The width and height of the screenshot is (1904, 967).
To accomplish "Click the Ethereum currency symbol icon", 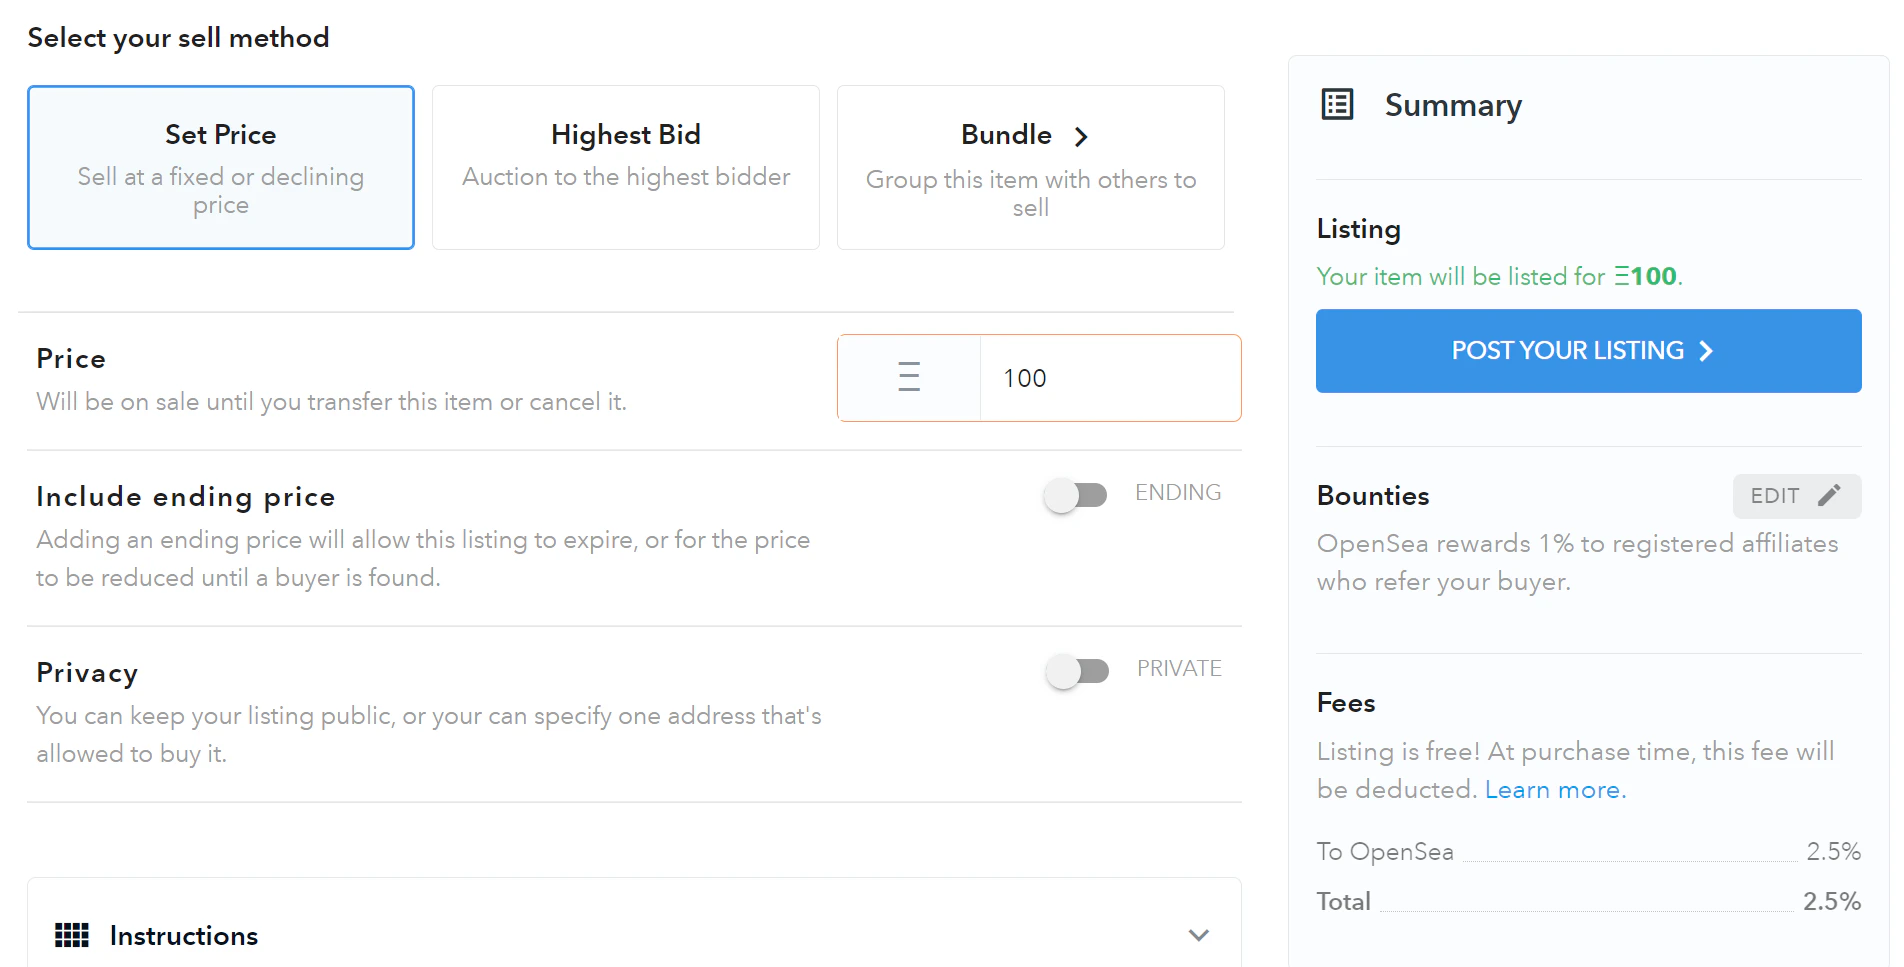I will pos(908,377).
